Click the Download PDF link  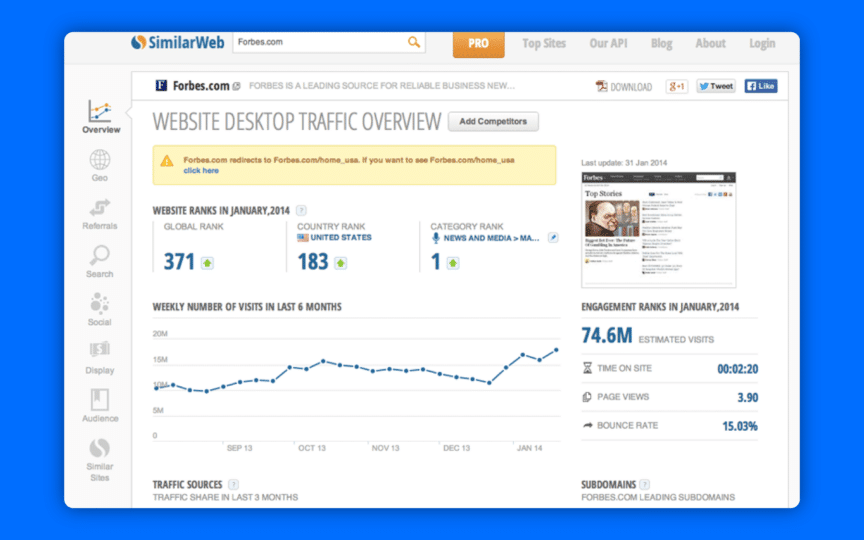tap(624, 87)
